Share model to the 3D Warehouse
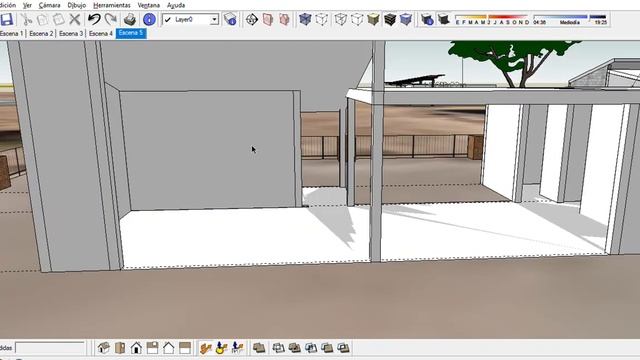This screenshot has height=360, width=640. (222, 348)
